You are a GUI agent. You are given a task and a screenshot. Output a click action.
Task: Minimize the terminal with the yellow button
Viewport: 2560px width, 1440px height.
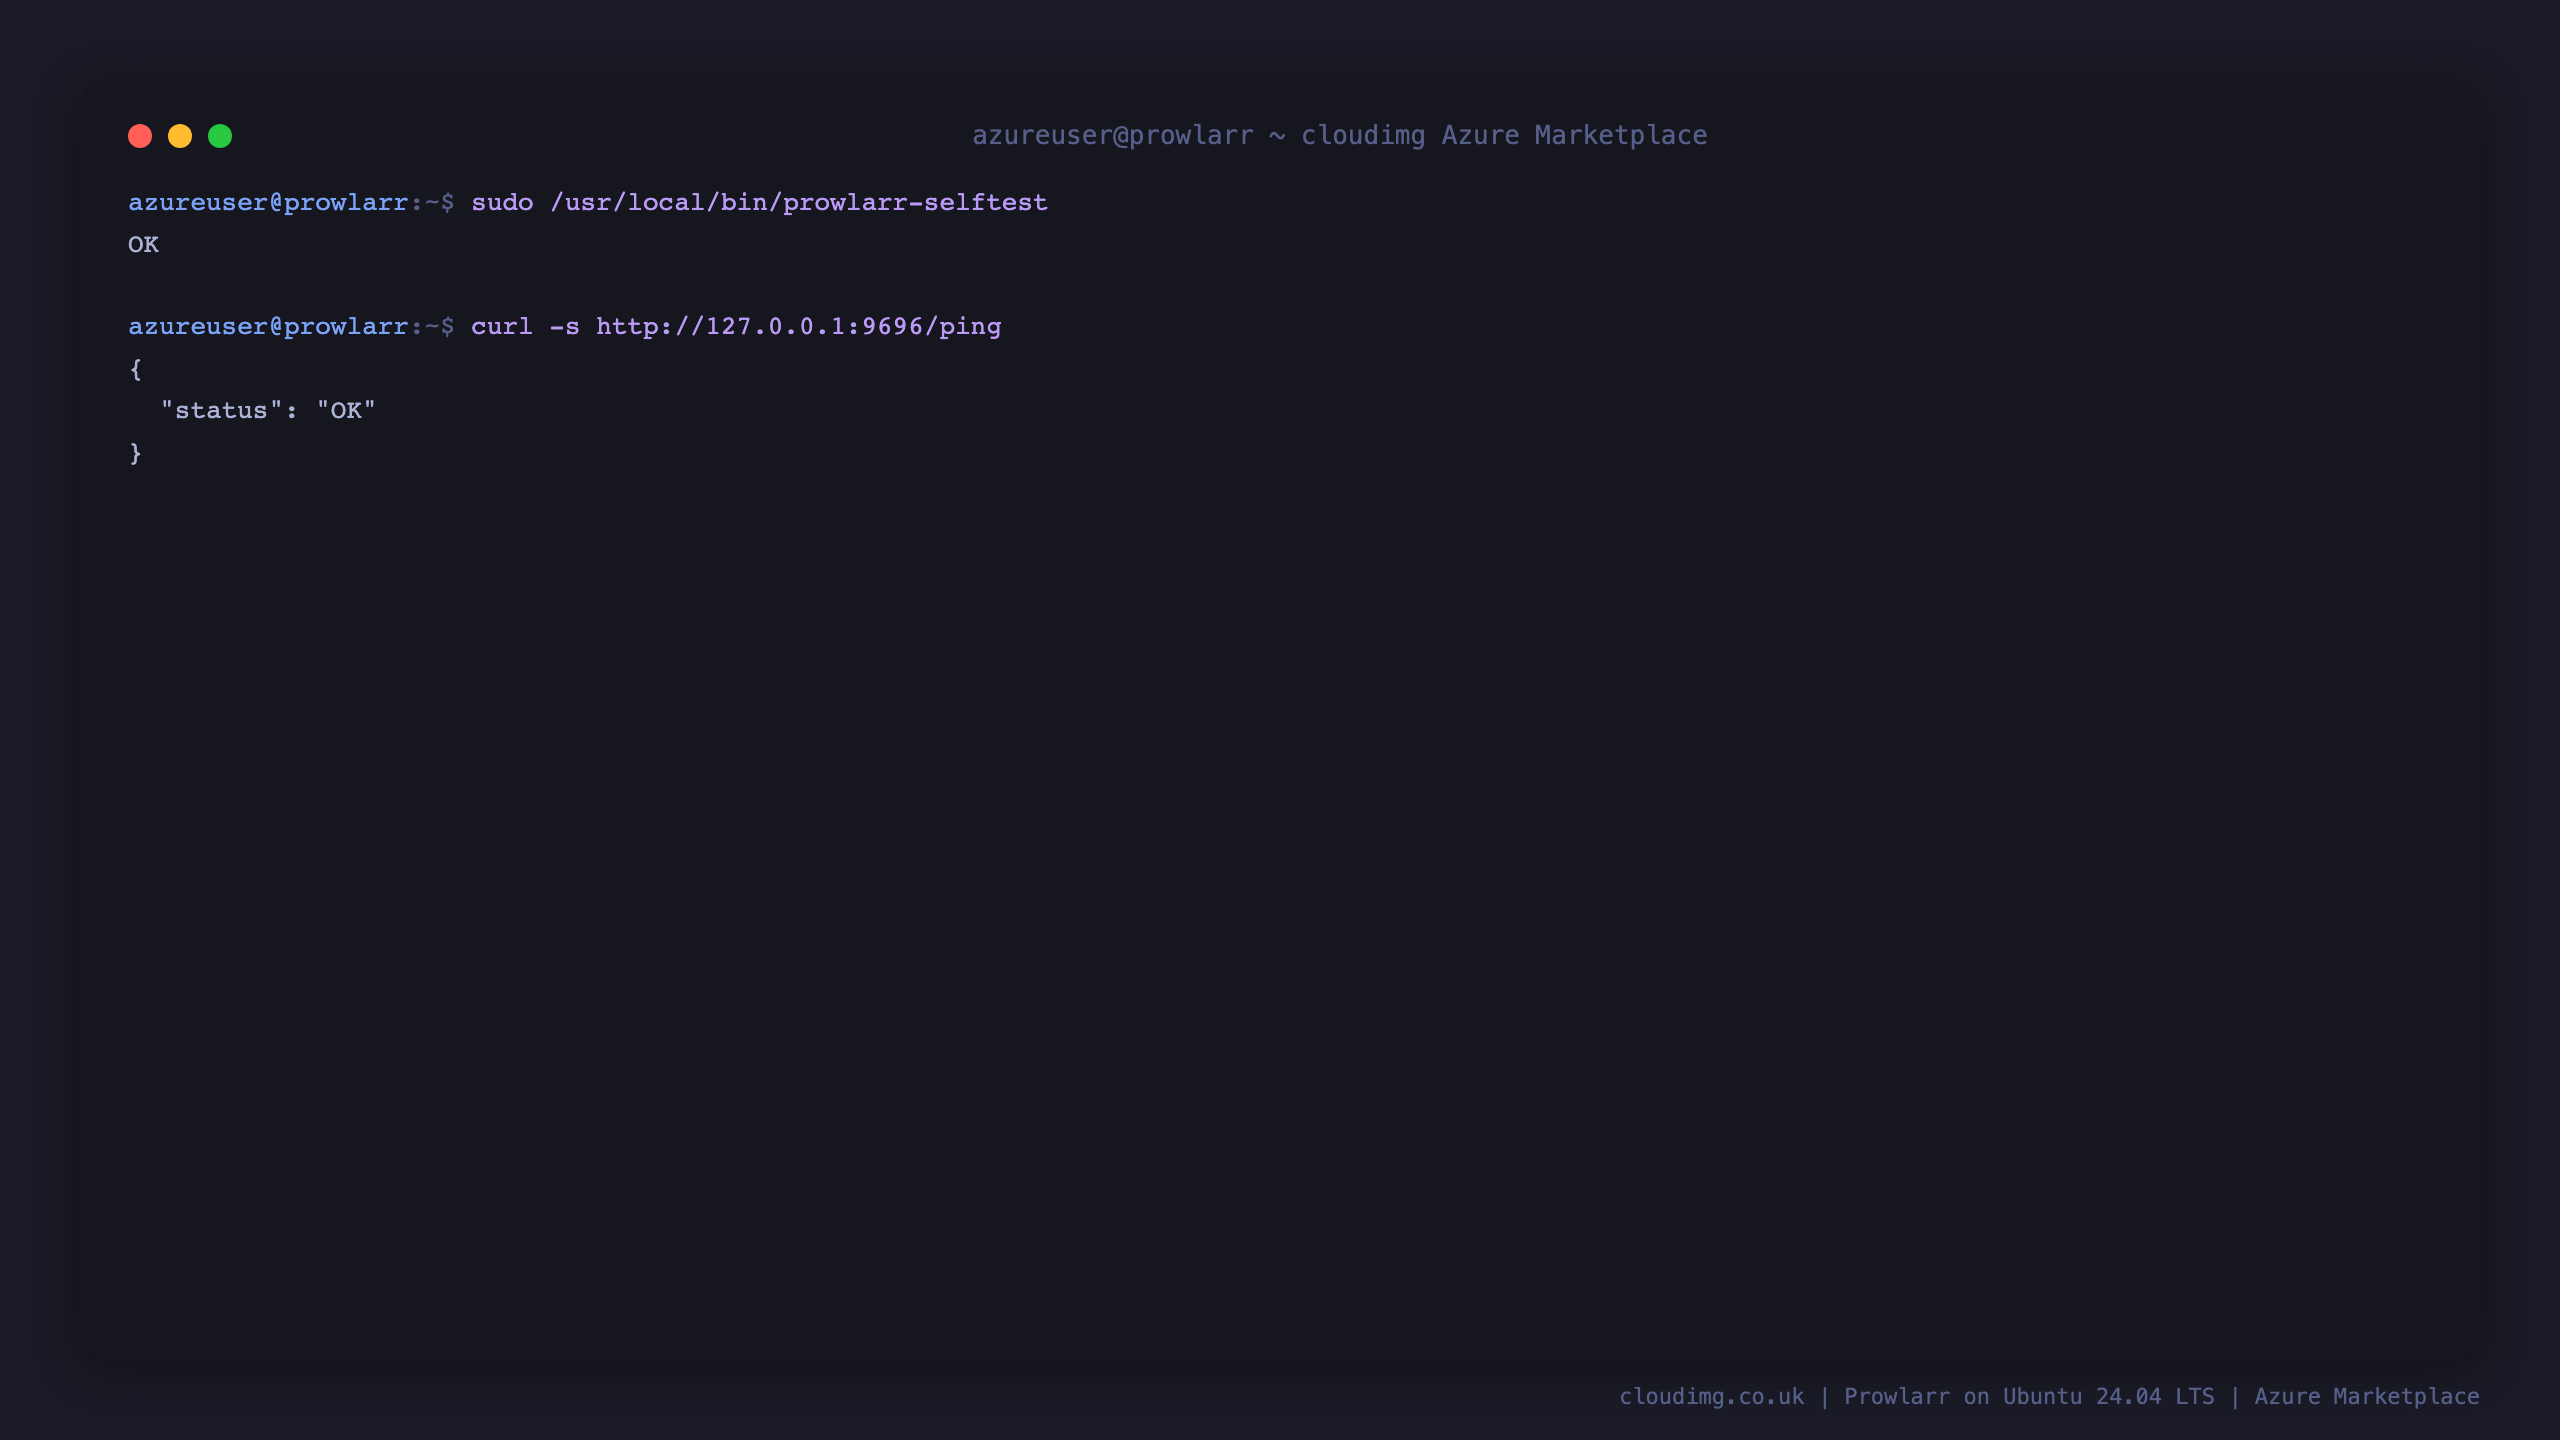point(180,136)
